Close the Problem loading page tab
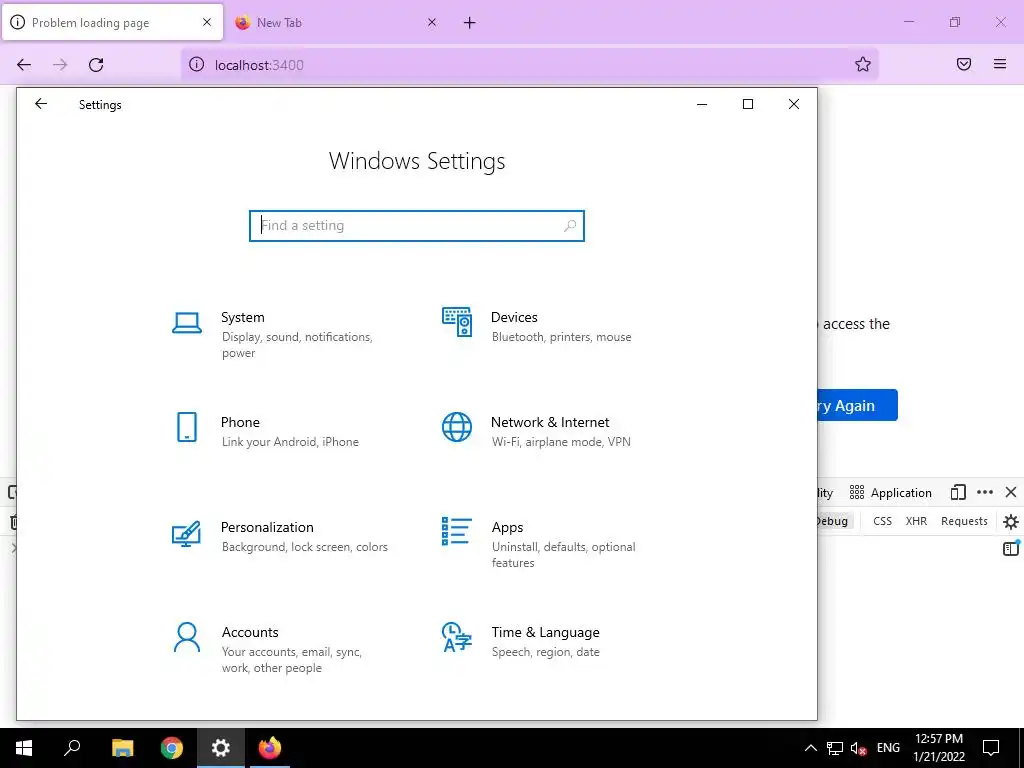The width and height of the screenshot is (1024, 768). (x=207, y=22)
